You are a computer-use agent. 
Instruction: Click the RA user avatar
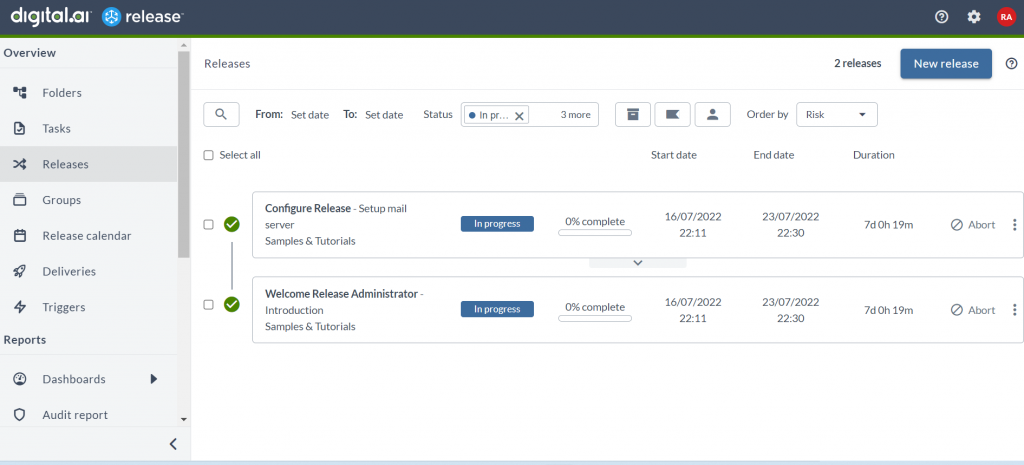point(1005,17)
